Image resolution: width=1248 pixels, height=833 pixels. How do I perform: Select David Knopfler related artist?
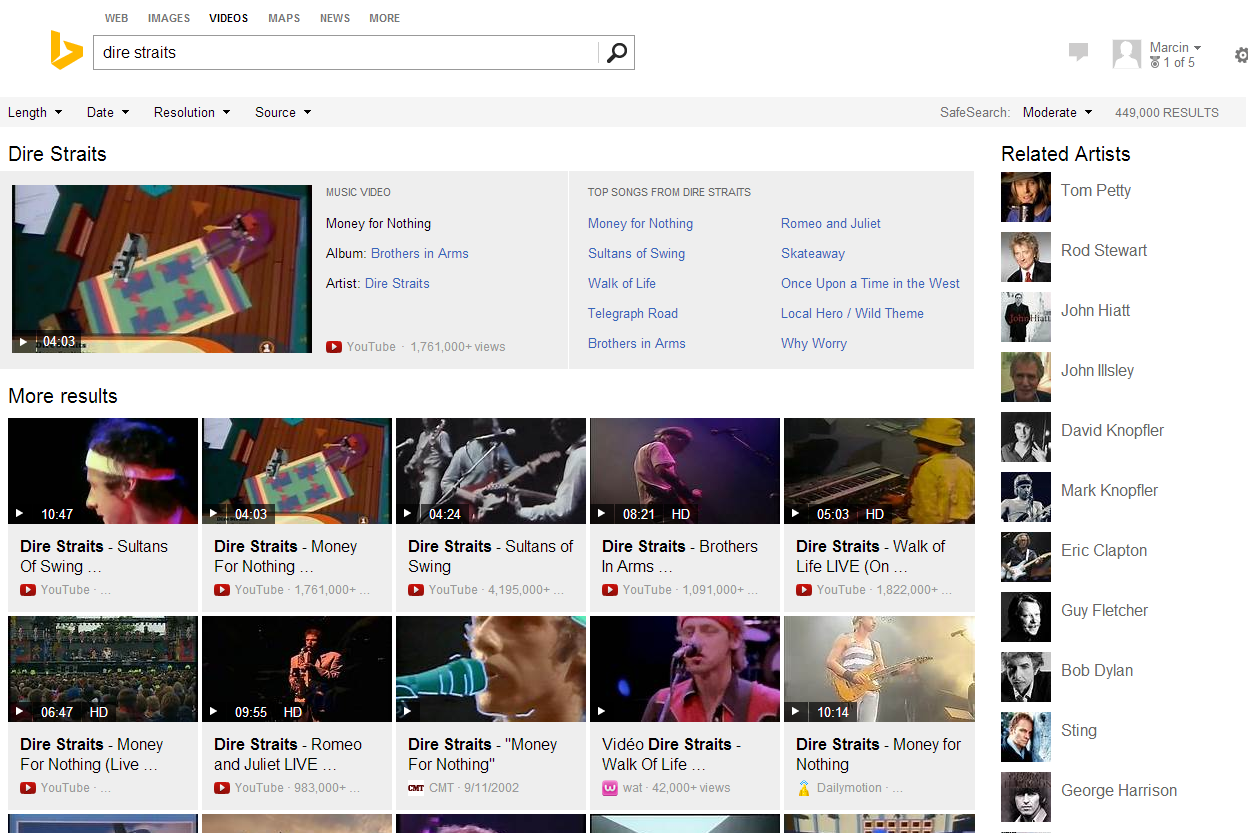[1112, 430]
